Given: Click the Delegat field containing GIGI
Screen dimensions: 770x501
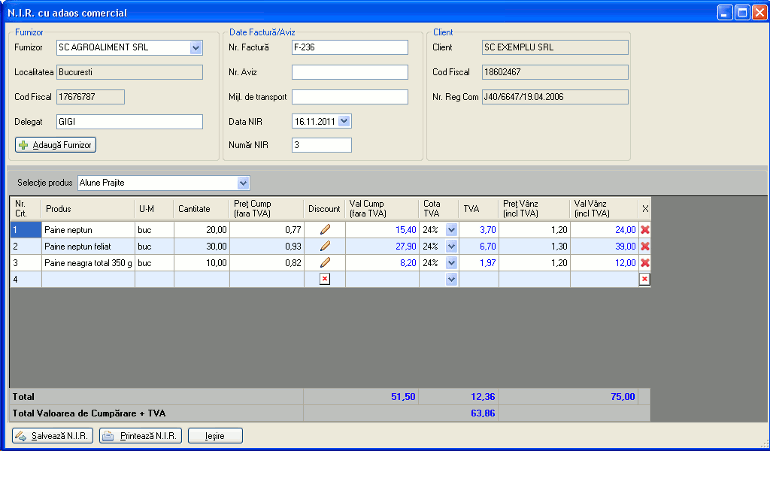Looking at the screenshot, I should tap(129, 121).
